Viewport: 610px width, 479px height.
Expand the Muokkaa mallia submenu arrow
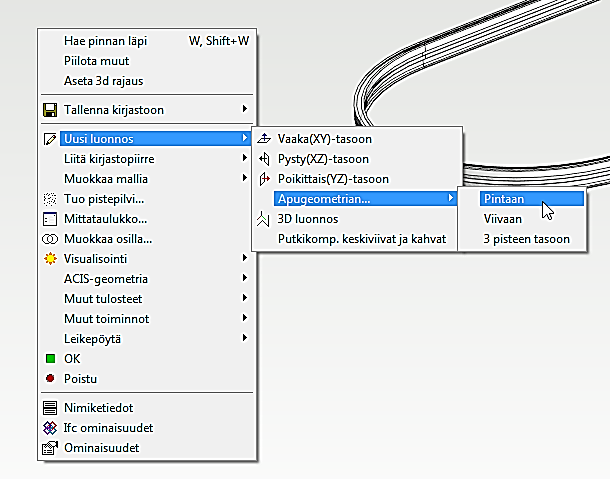pos(245,178)
